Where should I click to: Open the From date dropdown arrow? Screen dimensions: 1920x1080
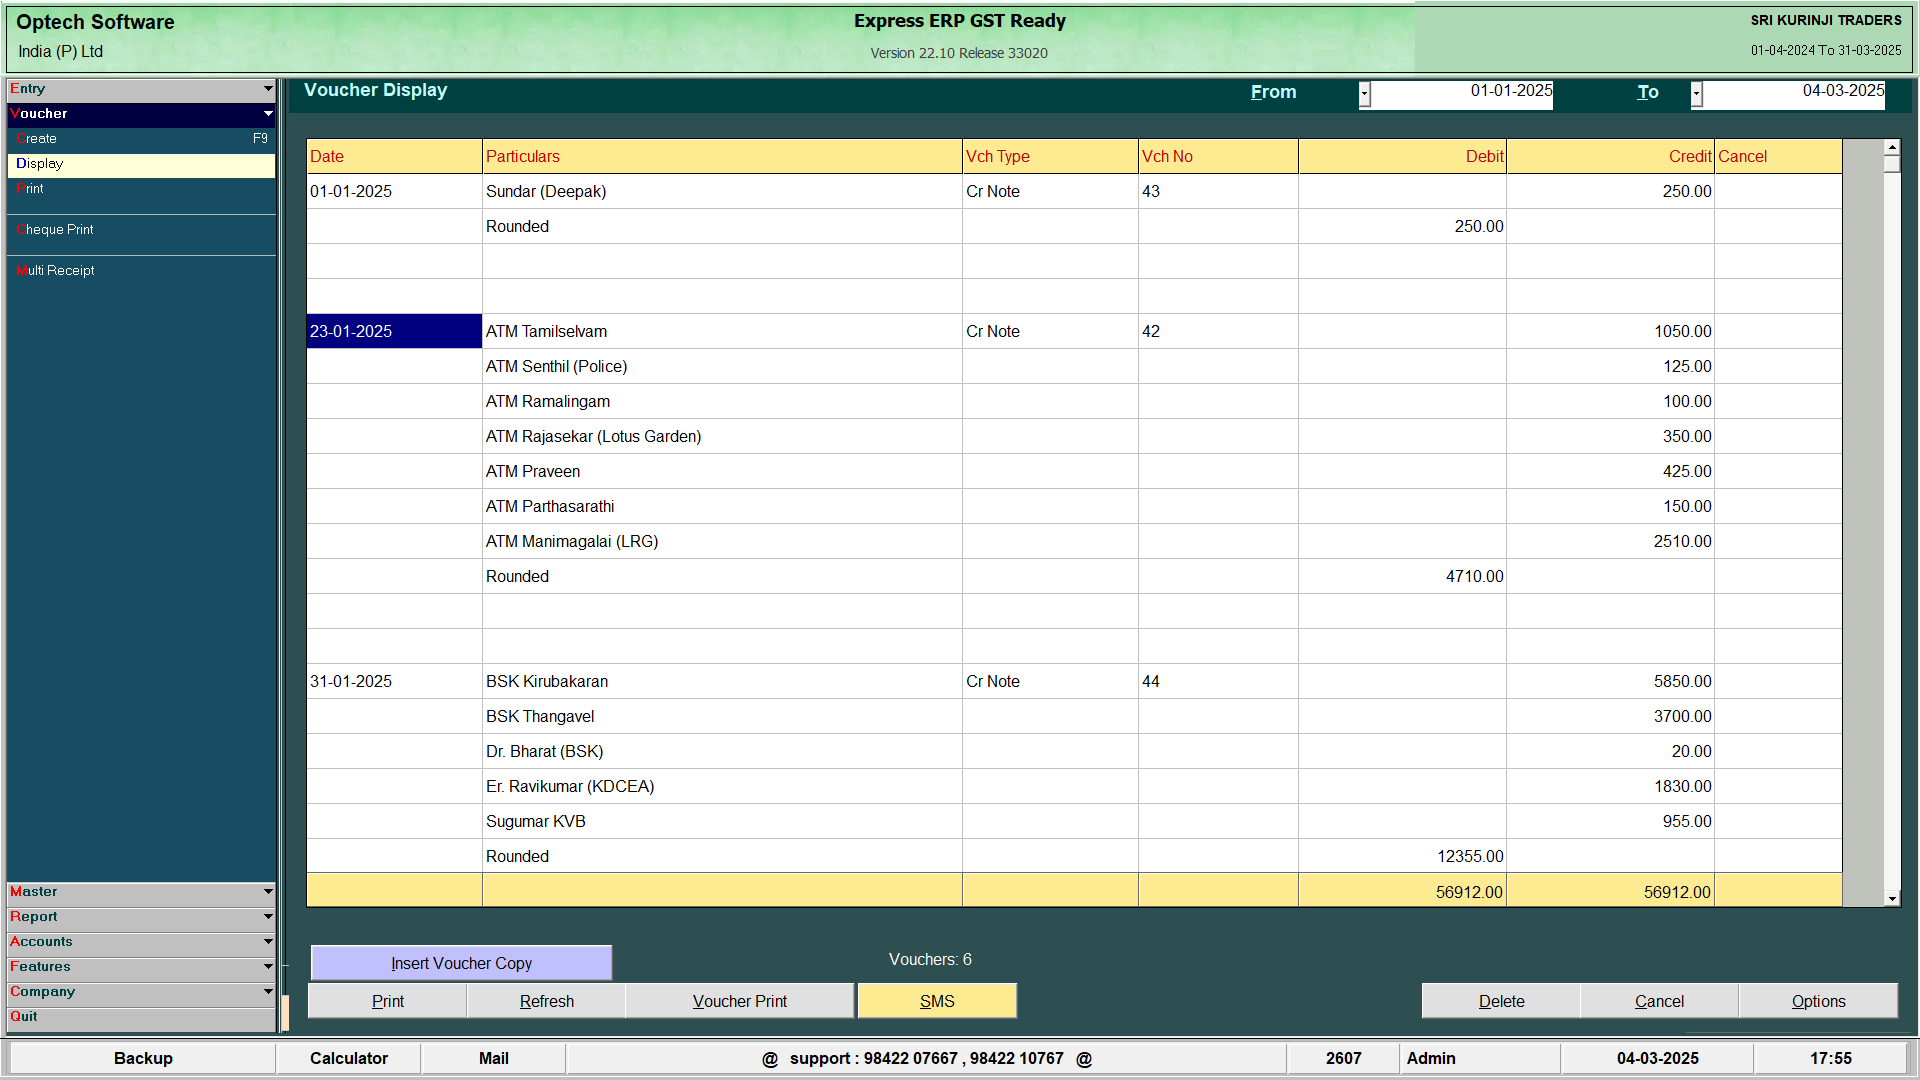1364,94
